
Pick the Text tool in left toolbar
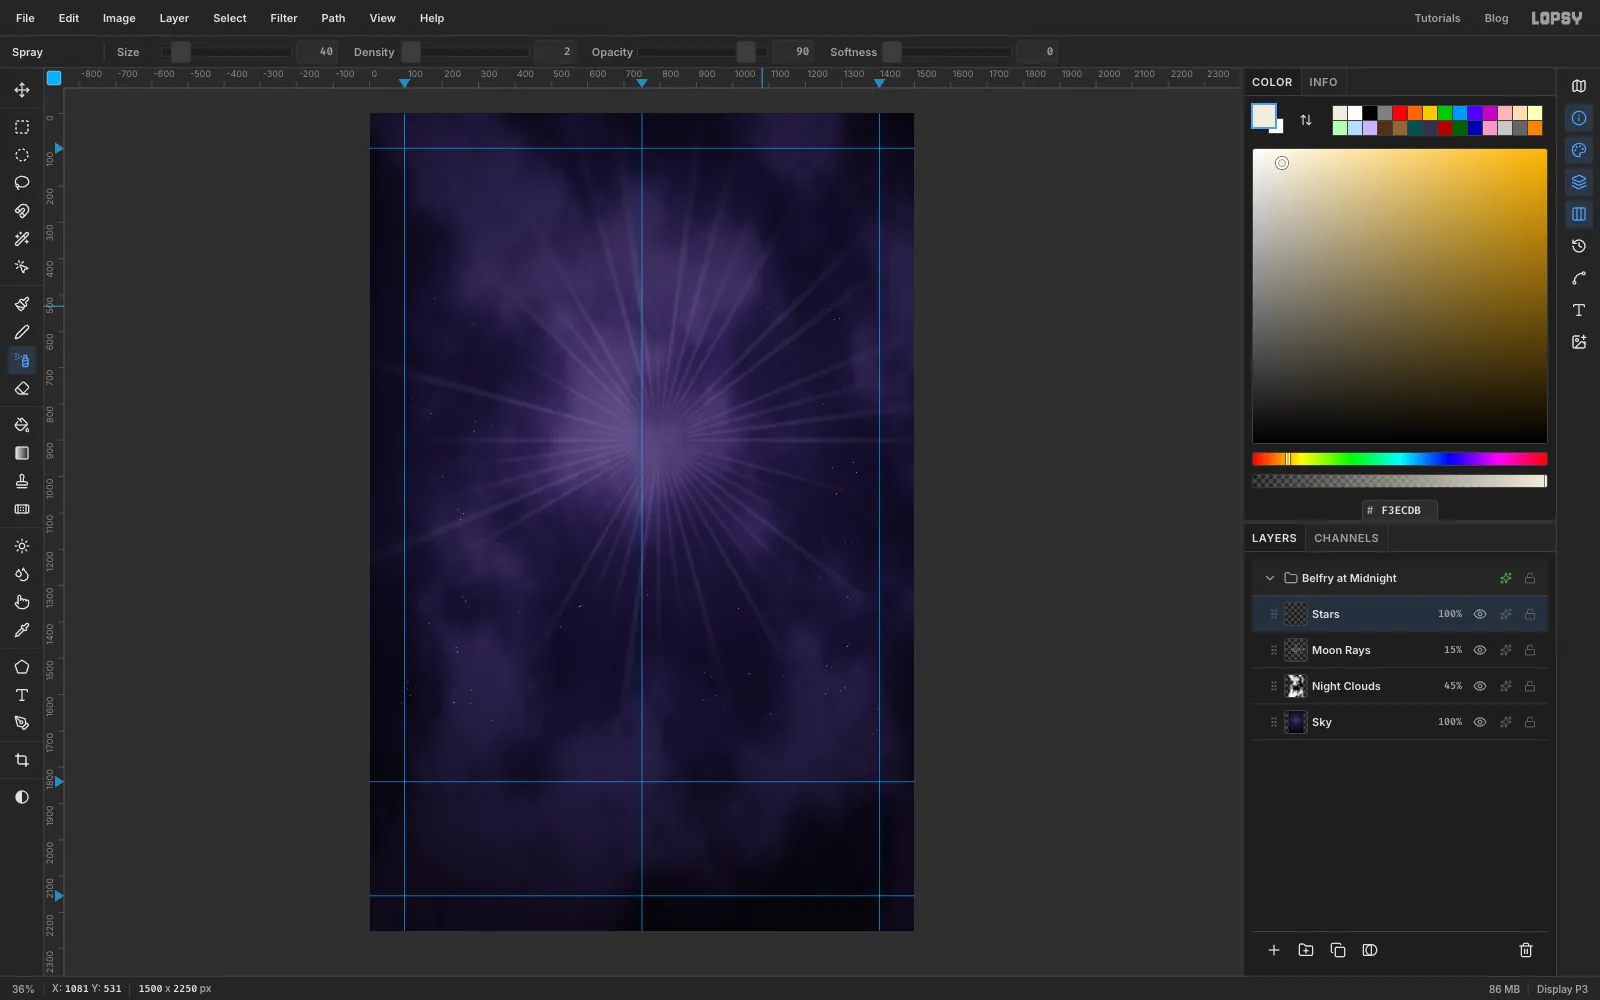[x=22, y=695]
